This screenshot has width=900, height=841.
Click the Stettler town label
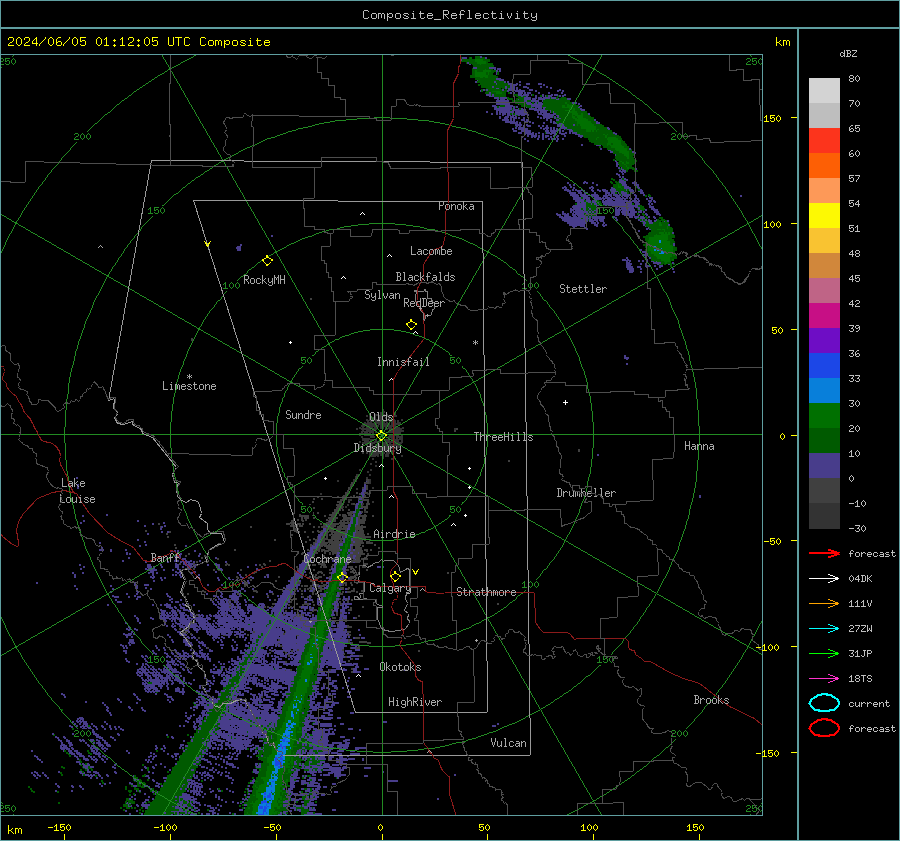pos(583,289)
